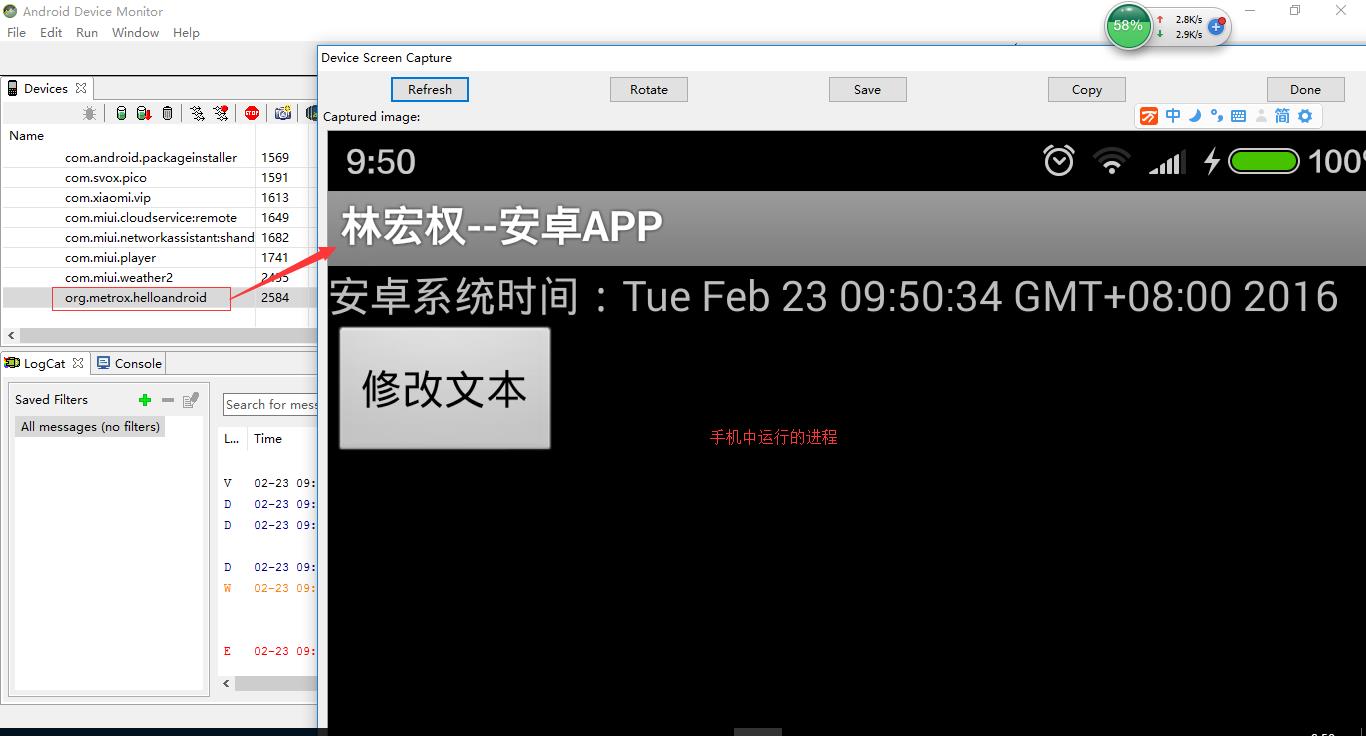Open the File menu

click(16, 32)
